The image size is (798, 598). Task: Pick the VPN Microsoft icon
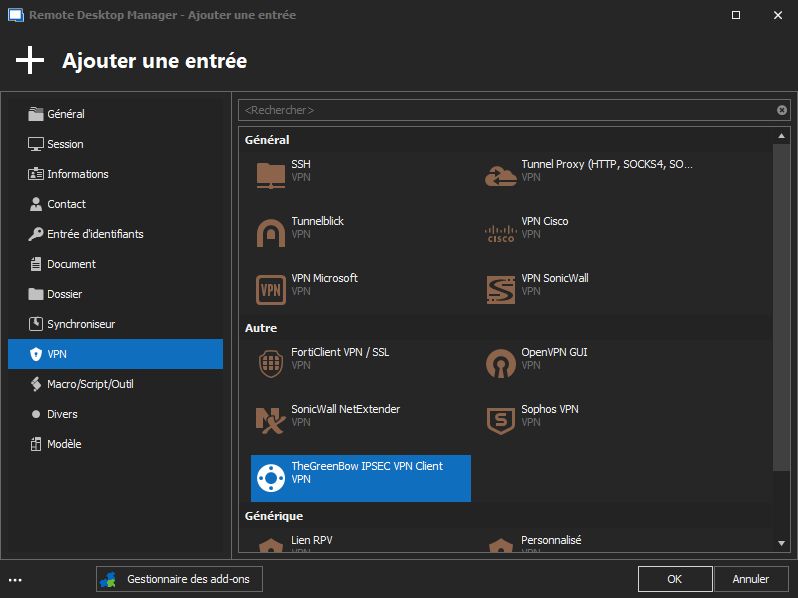pyautogui.click(x=271, y=289)
